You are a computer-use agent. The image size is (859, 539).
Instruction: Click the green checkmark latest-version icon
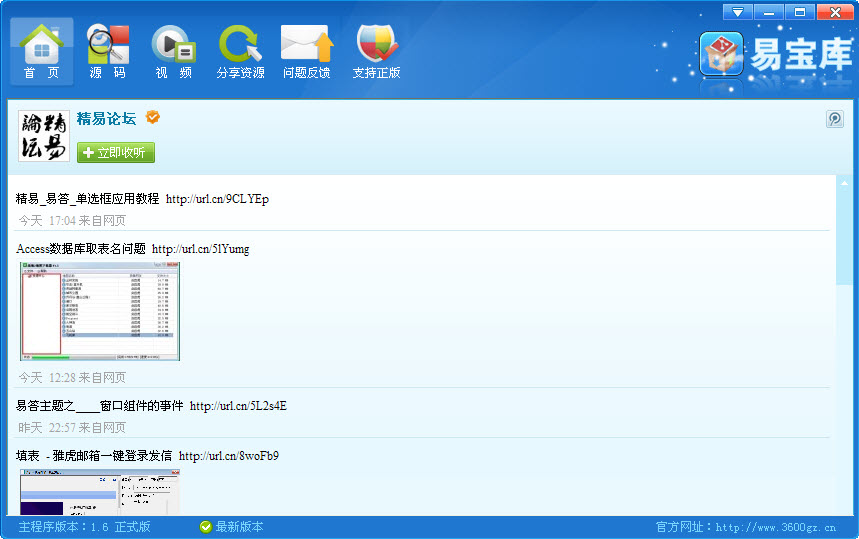pos(205,527)
